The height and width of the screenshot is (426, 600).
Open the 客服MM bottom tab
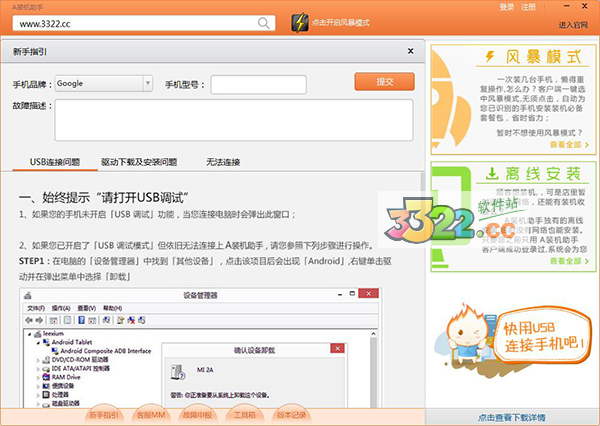click(x=151, y=415)
